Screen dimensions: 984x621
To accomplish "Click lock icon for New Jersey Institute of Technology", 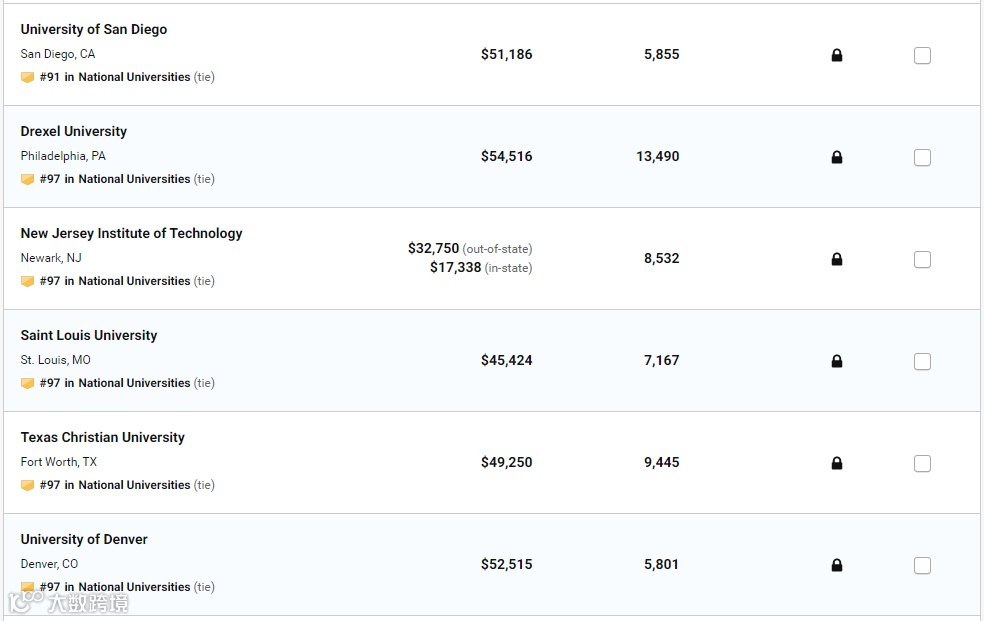I will pos(837,260).
